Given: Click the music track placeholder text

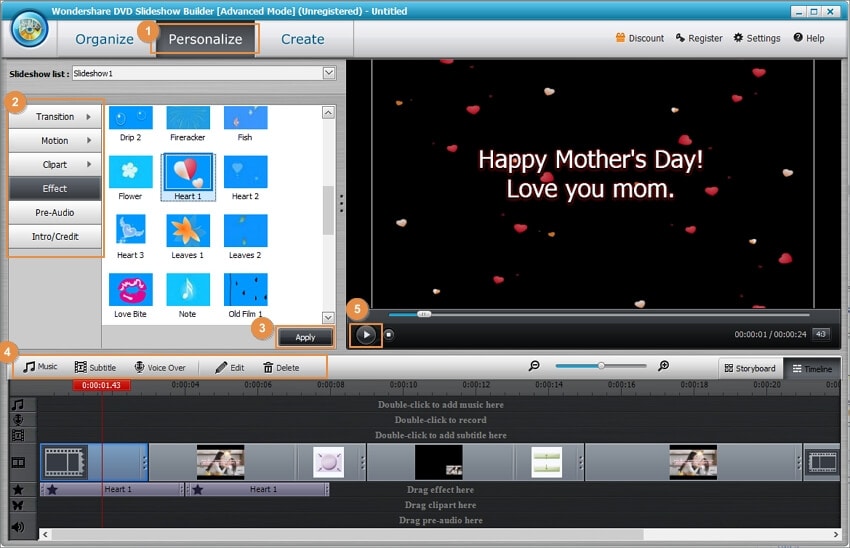Looking at the screenshot, I should tap(441, 404).
